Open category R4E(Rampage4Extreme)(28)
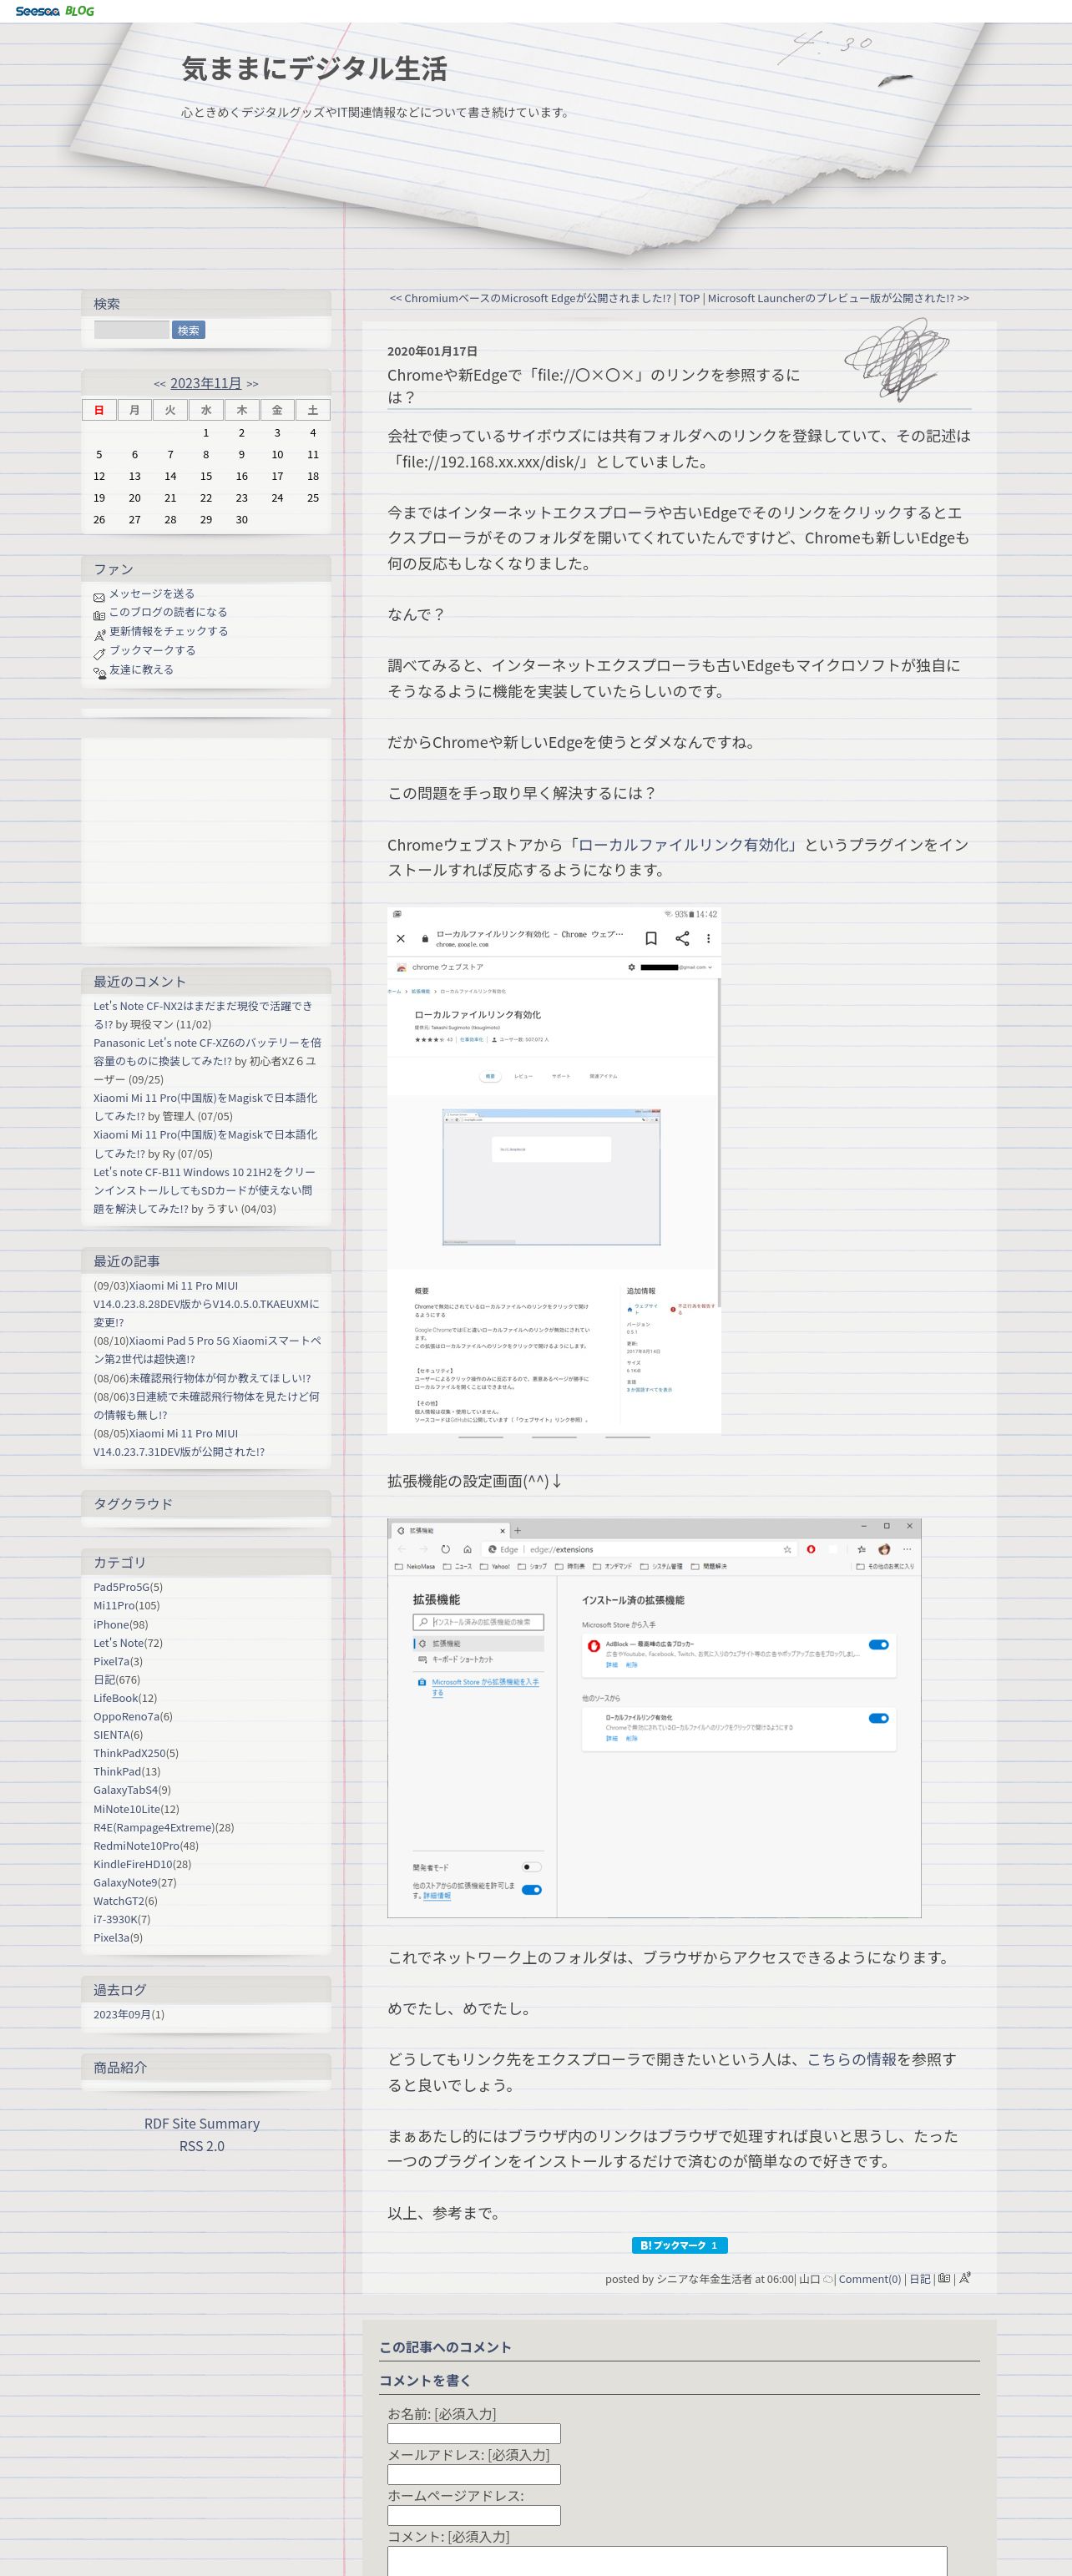This screenshot has height=2576, width=1072. pos(164,1827)
